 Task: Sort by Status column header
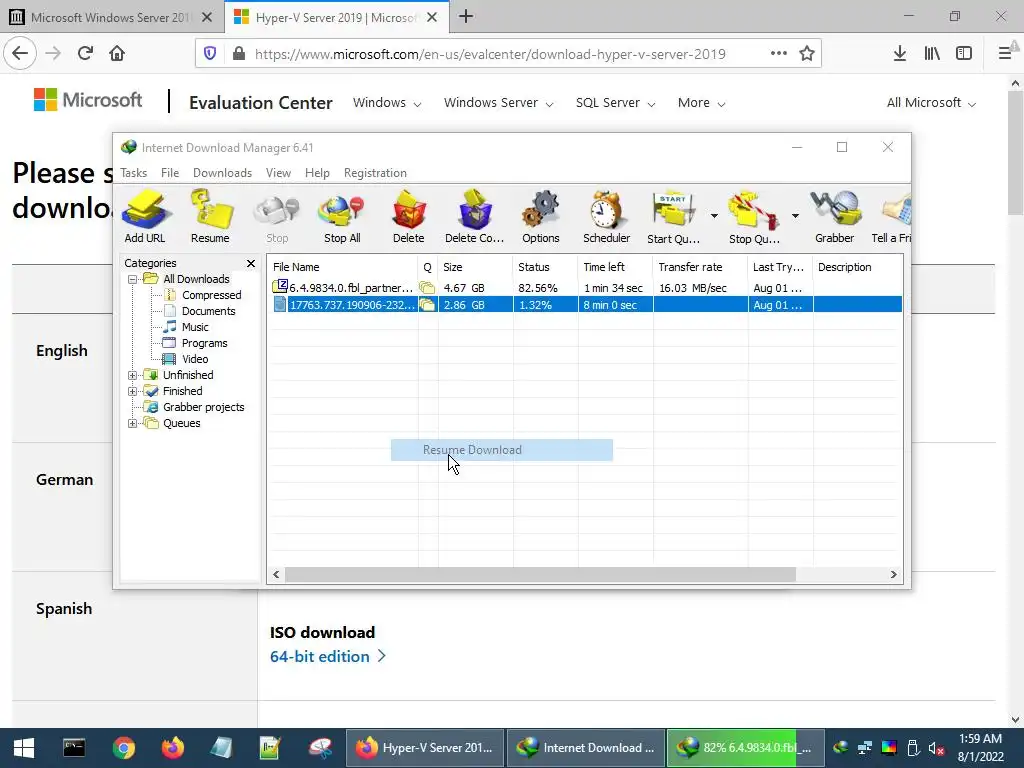pyautogui.click(x=545, y=267)
